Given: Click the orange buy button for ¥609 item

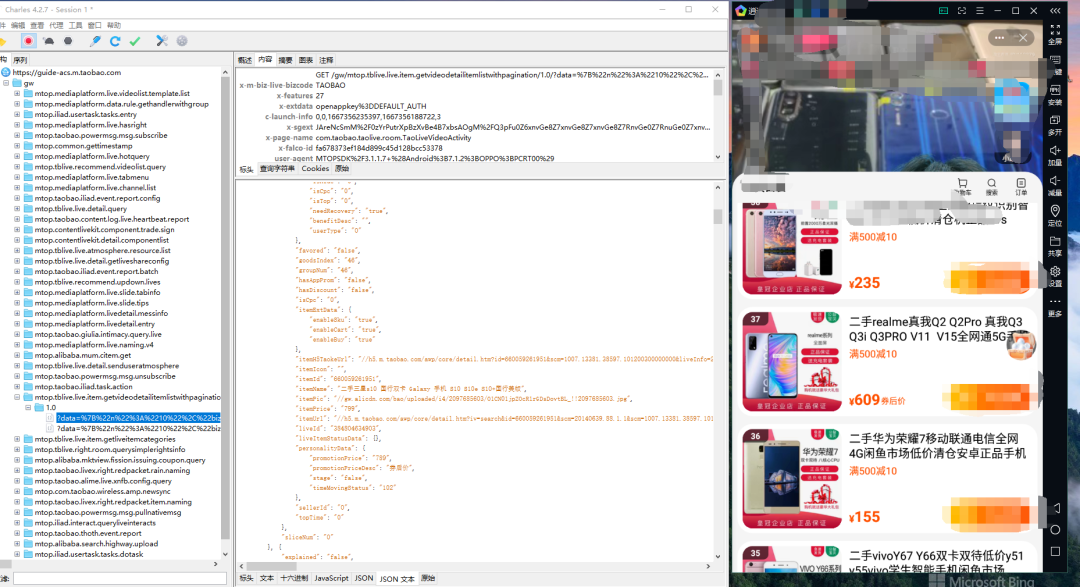Looking at the screenshot, I should click(990, 398).
